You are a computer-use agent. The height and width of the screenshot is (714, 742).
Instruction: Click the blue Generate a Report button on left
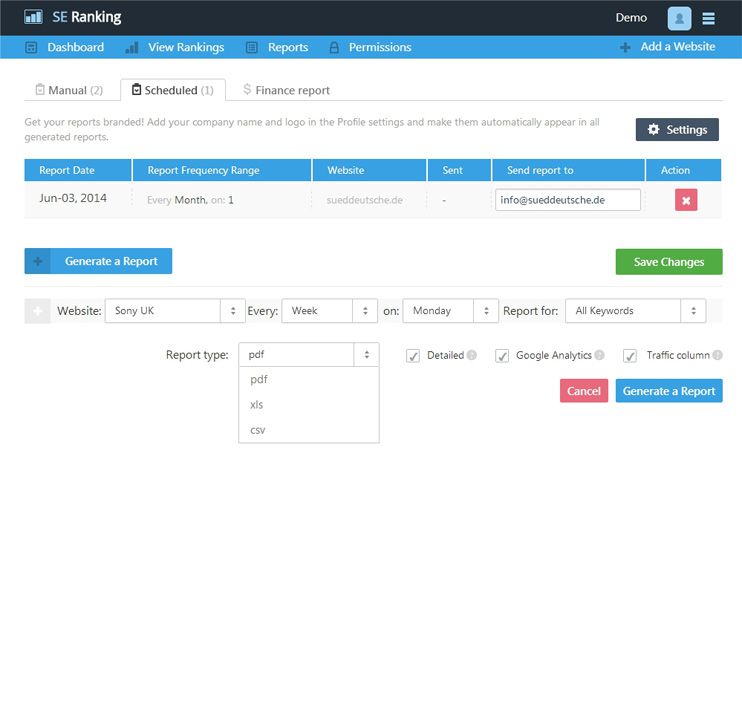[98, 261]
